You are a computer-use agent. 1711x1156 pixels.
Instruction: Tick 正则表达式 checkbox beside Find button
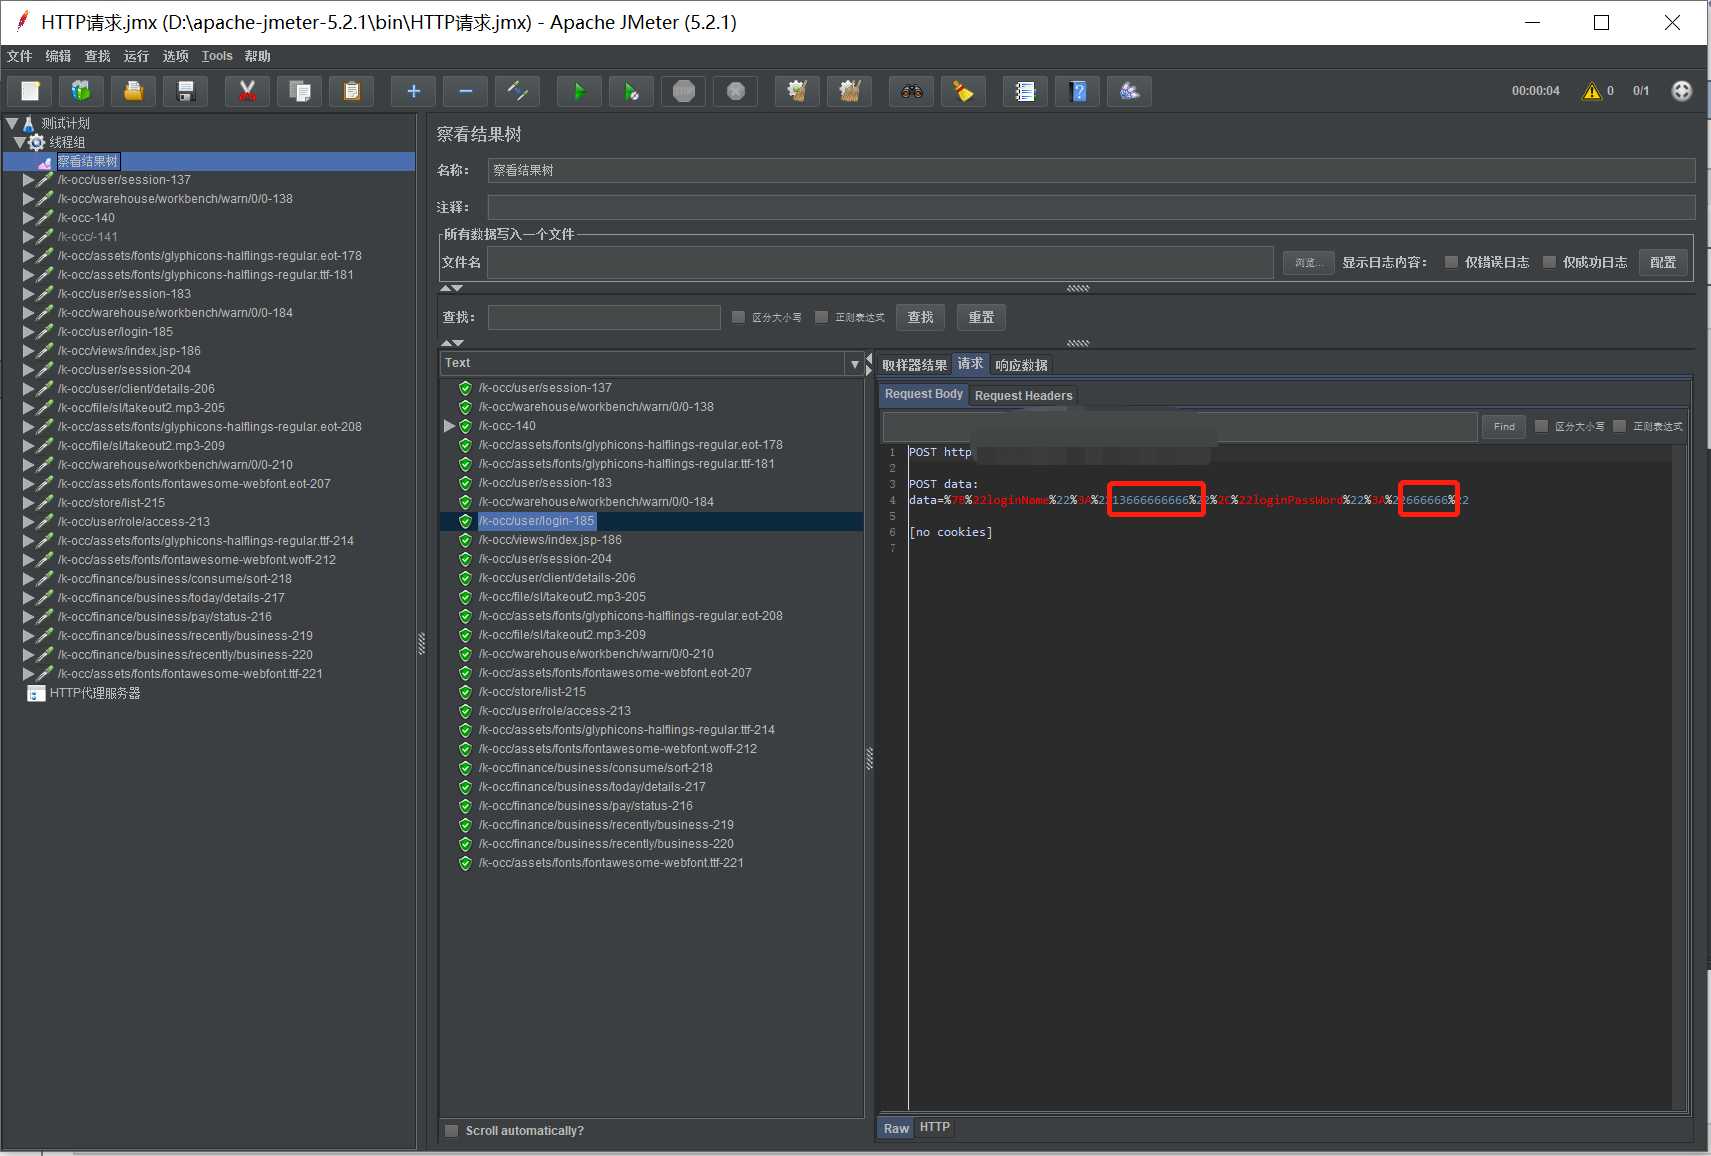coord(1619,426)
